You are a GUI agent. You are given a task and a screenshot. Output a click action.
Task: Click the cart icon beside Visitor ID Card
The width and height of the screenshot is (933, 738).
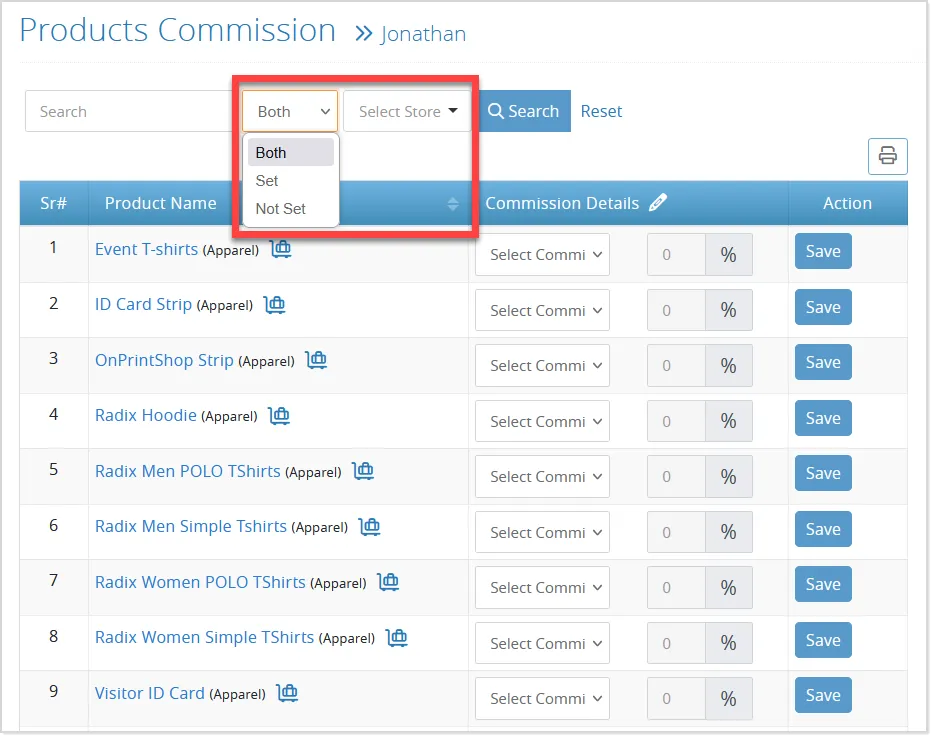(287, 693)
